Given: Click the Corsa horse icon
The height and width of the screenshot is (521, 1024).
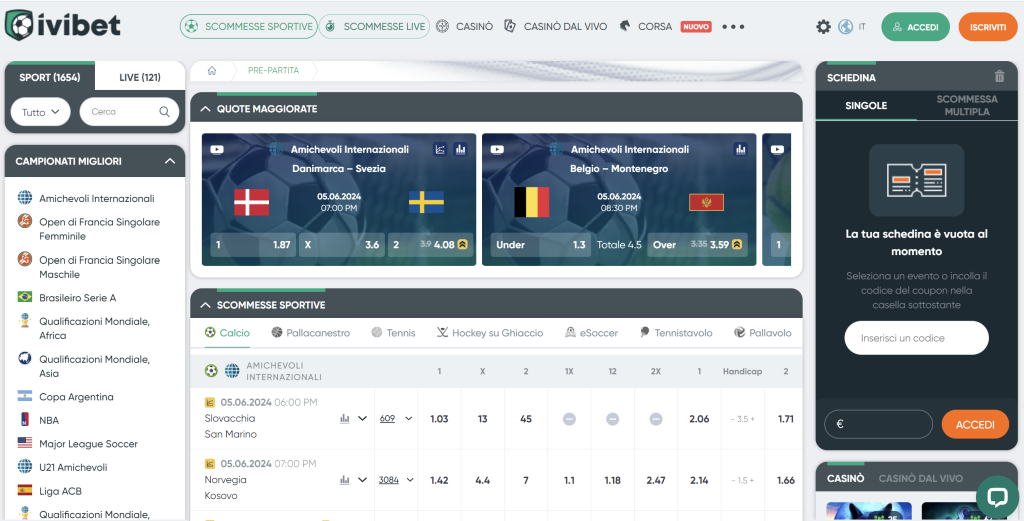Looking at the screenshot, I should point(625,27).
